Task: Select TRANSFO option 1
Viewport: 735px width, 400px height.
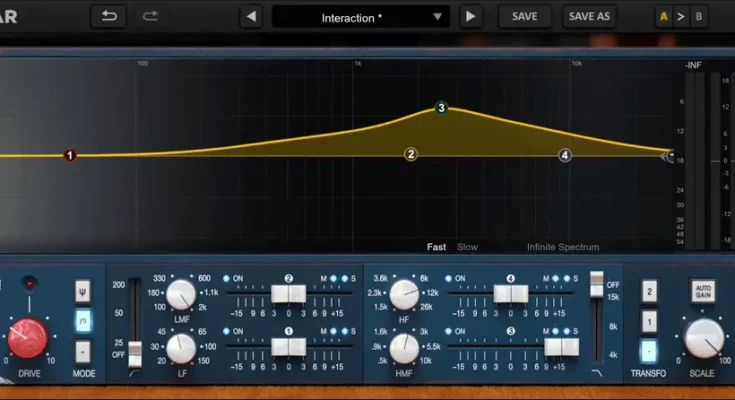Action: pos(650,322)
